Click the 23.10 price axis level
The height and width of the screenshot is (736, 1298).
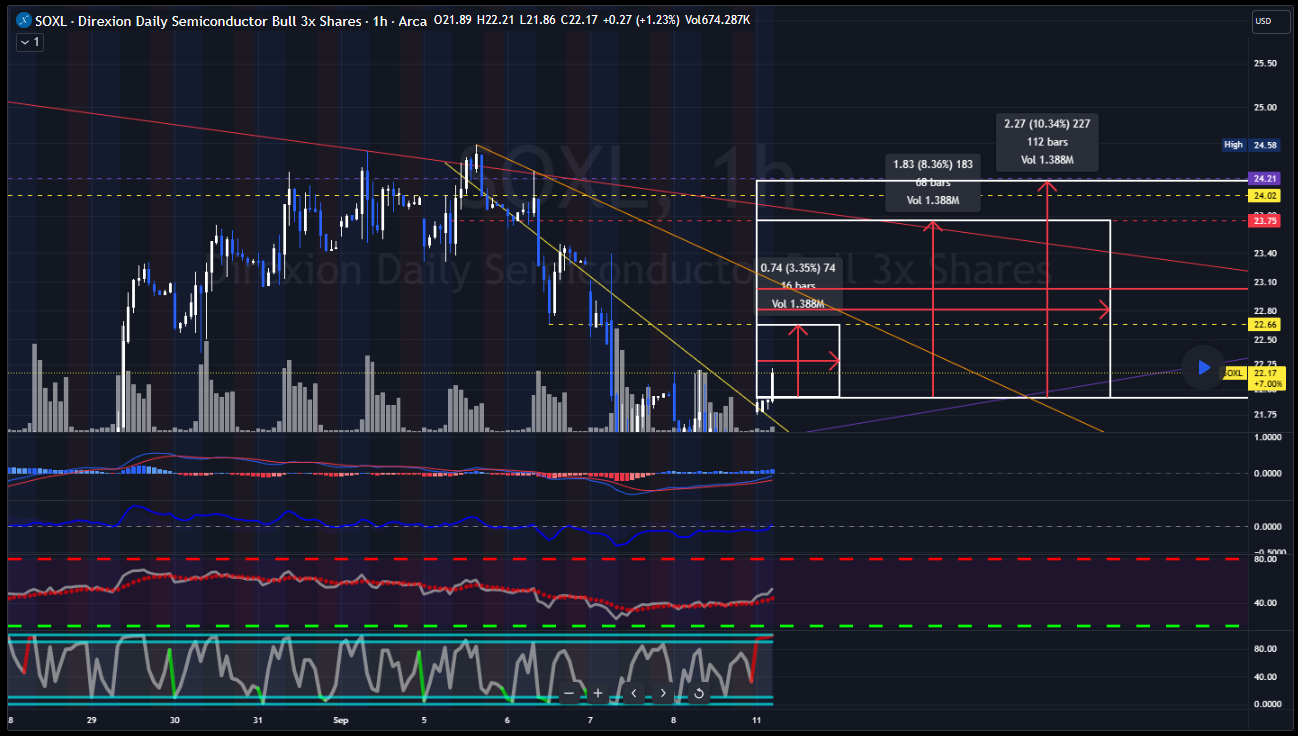pos(1264,282)
